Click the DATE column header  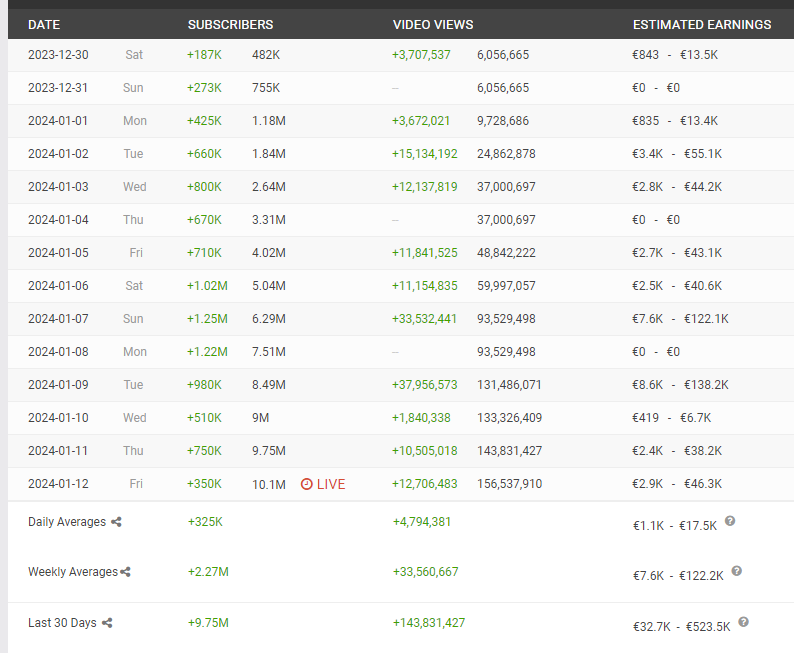(44, 25)
